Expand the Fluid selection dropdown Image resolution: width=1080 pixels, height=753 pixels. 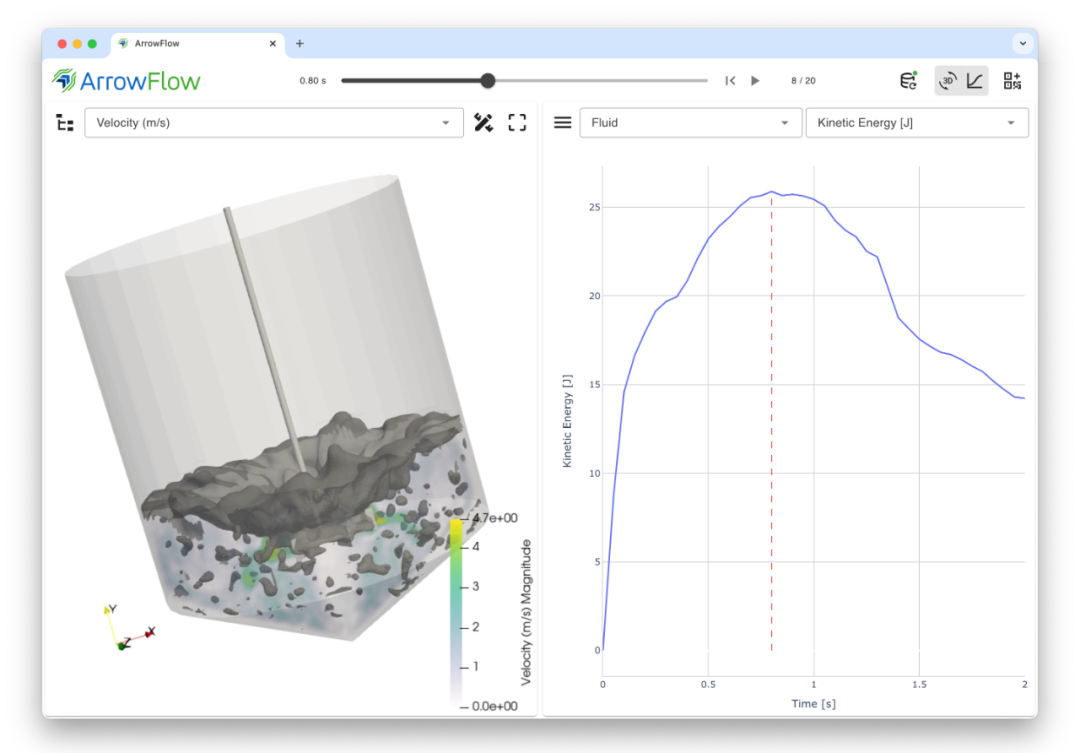click(x=690, y=123)
